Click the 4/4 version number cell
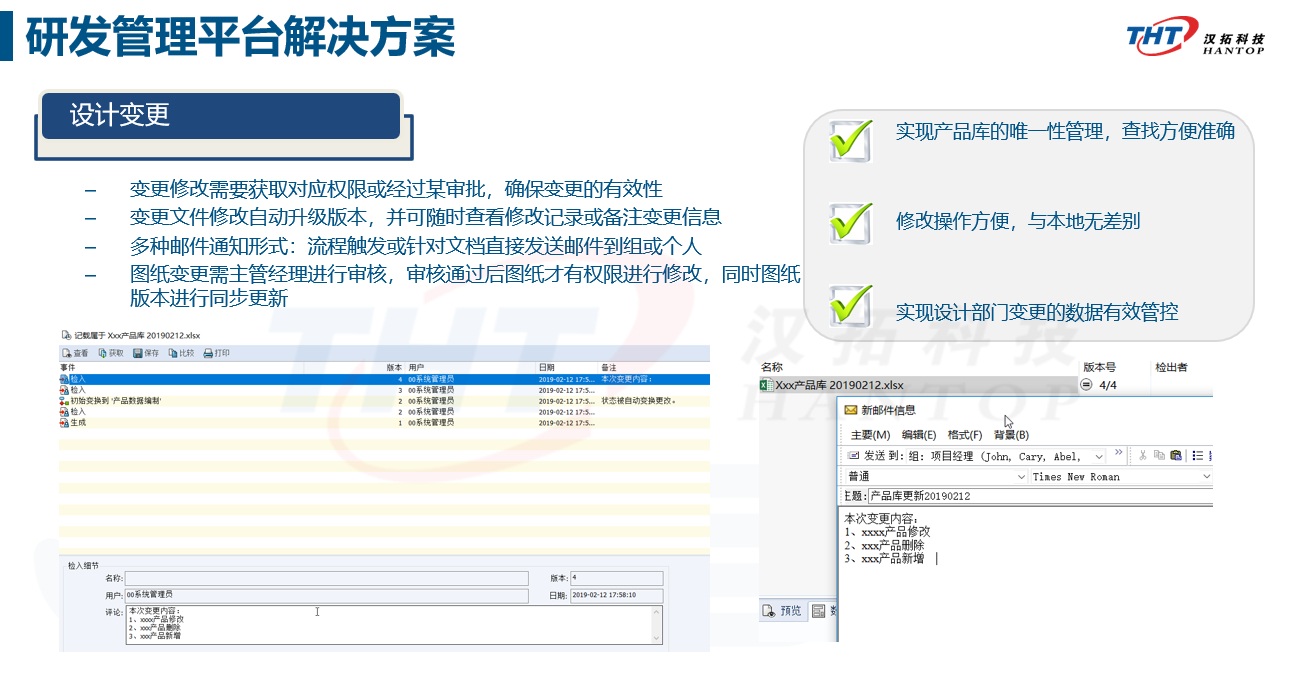Viewport: 1289px width, 693px height. 1107,385
